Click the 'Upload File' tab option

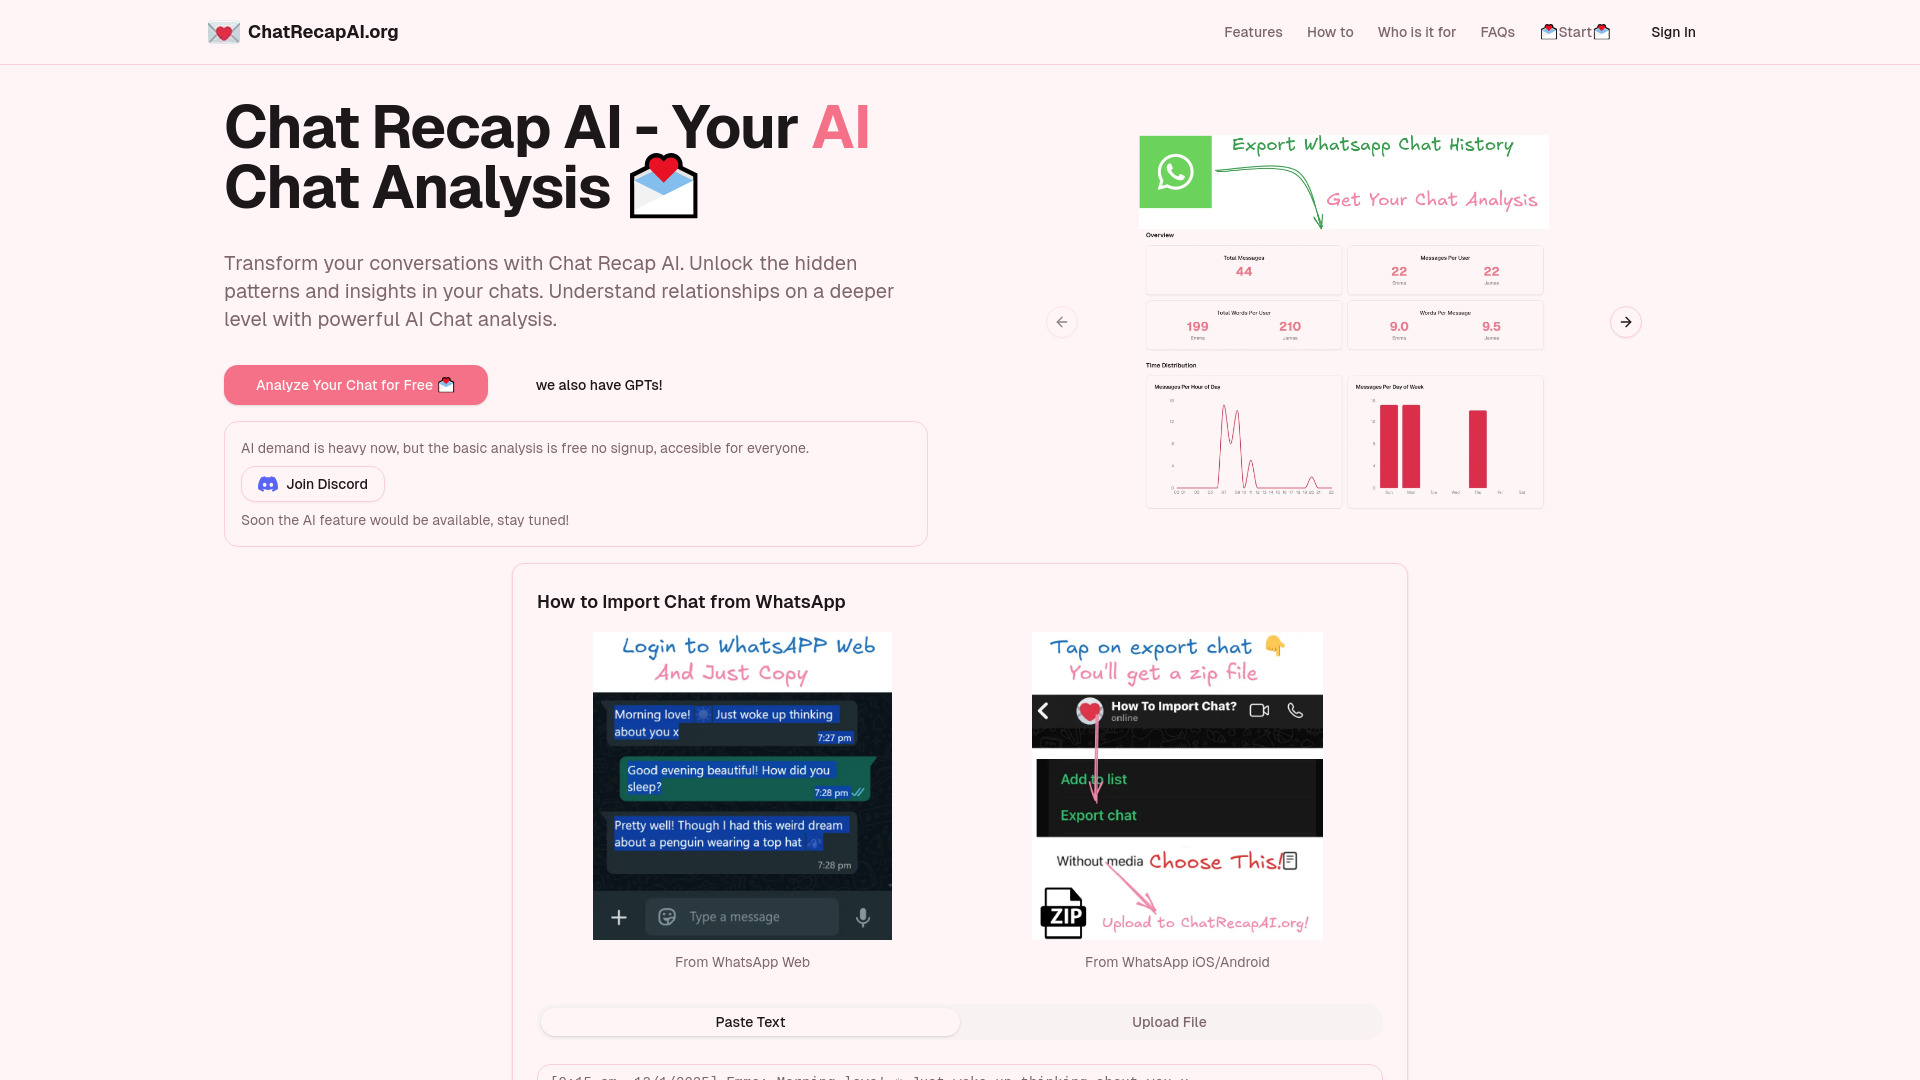pyautogui.click(x=1170, y=1022)
